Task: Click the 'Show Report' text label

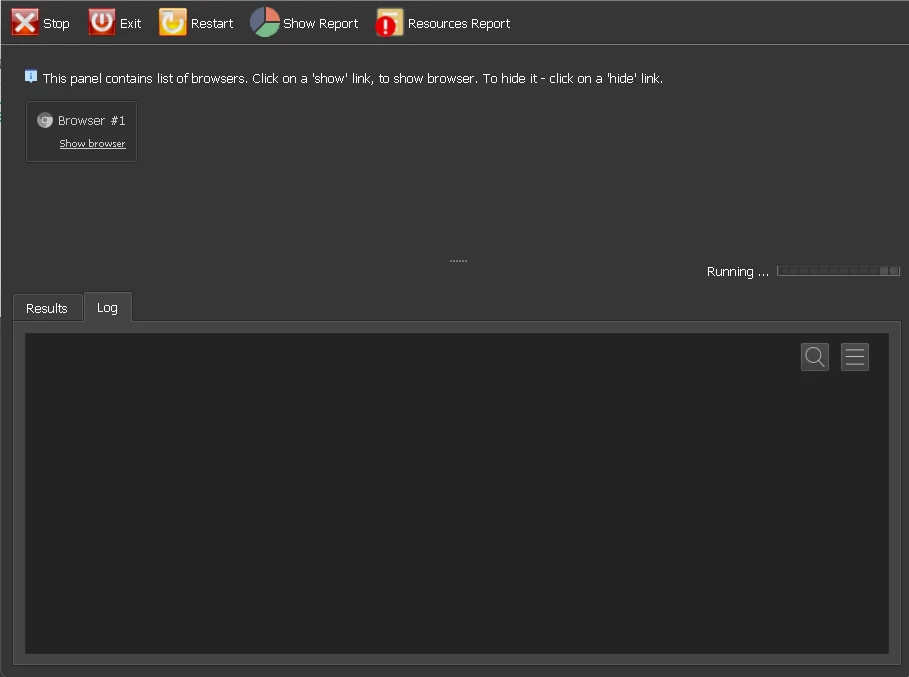Action: coord(320,24)
